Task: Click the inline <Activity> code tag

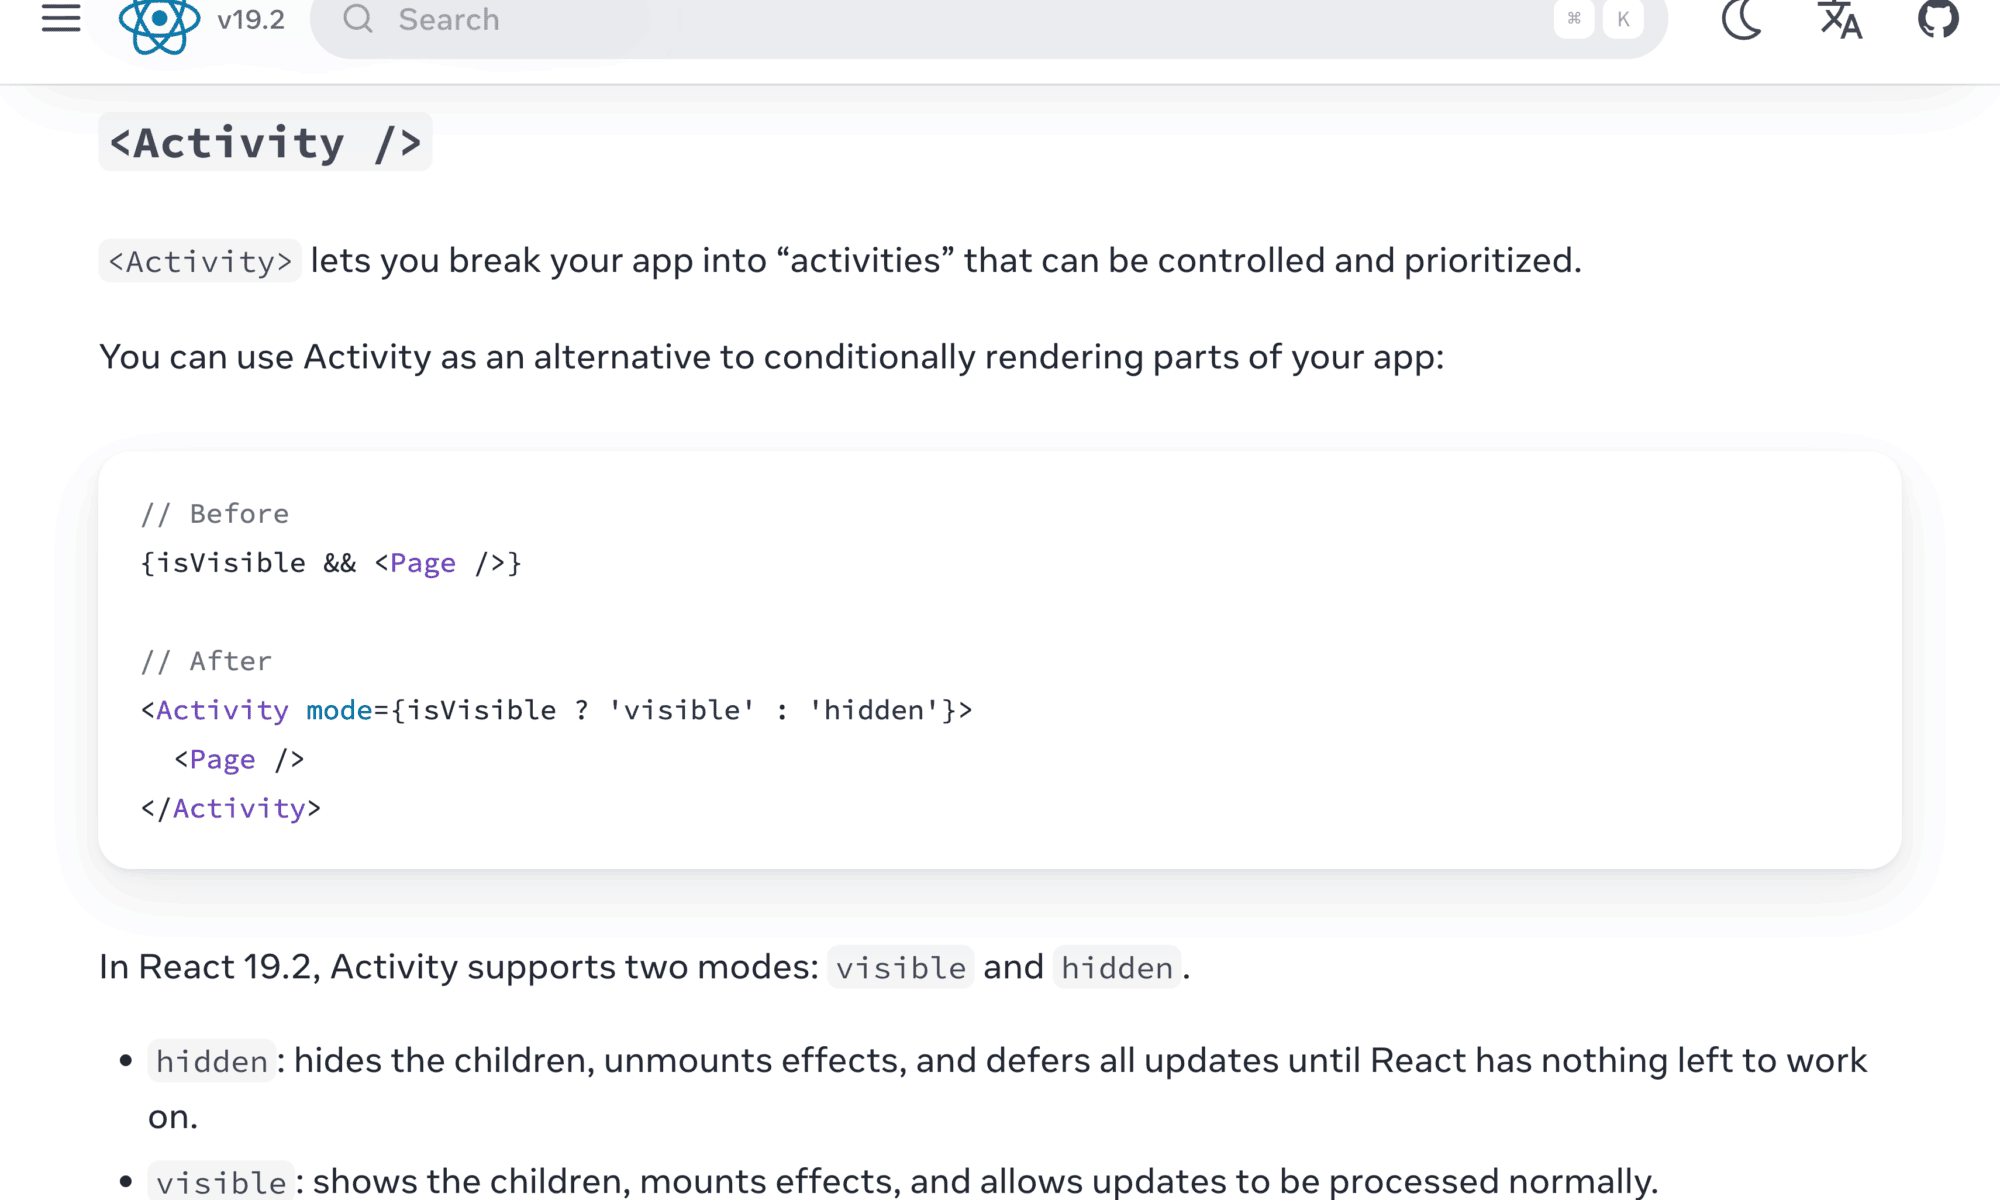Action: (200, 262)
